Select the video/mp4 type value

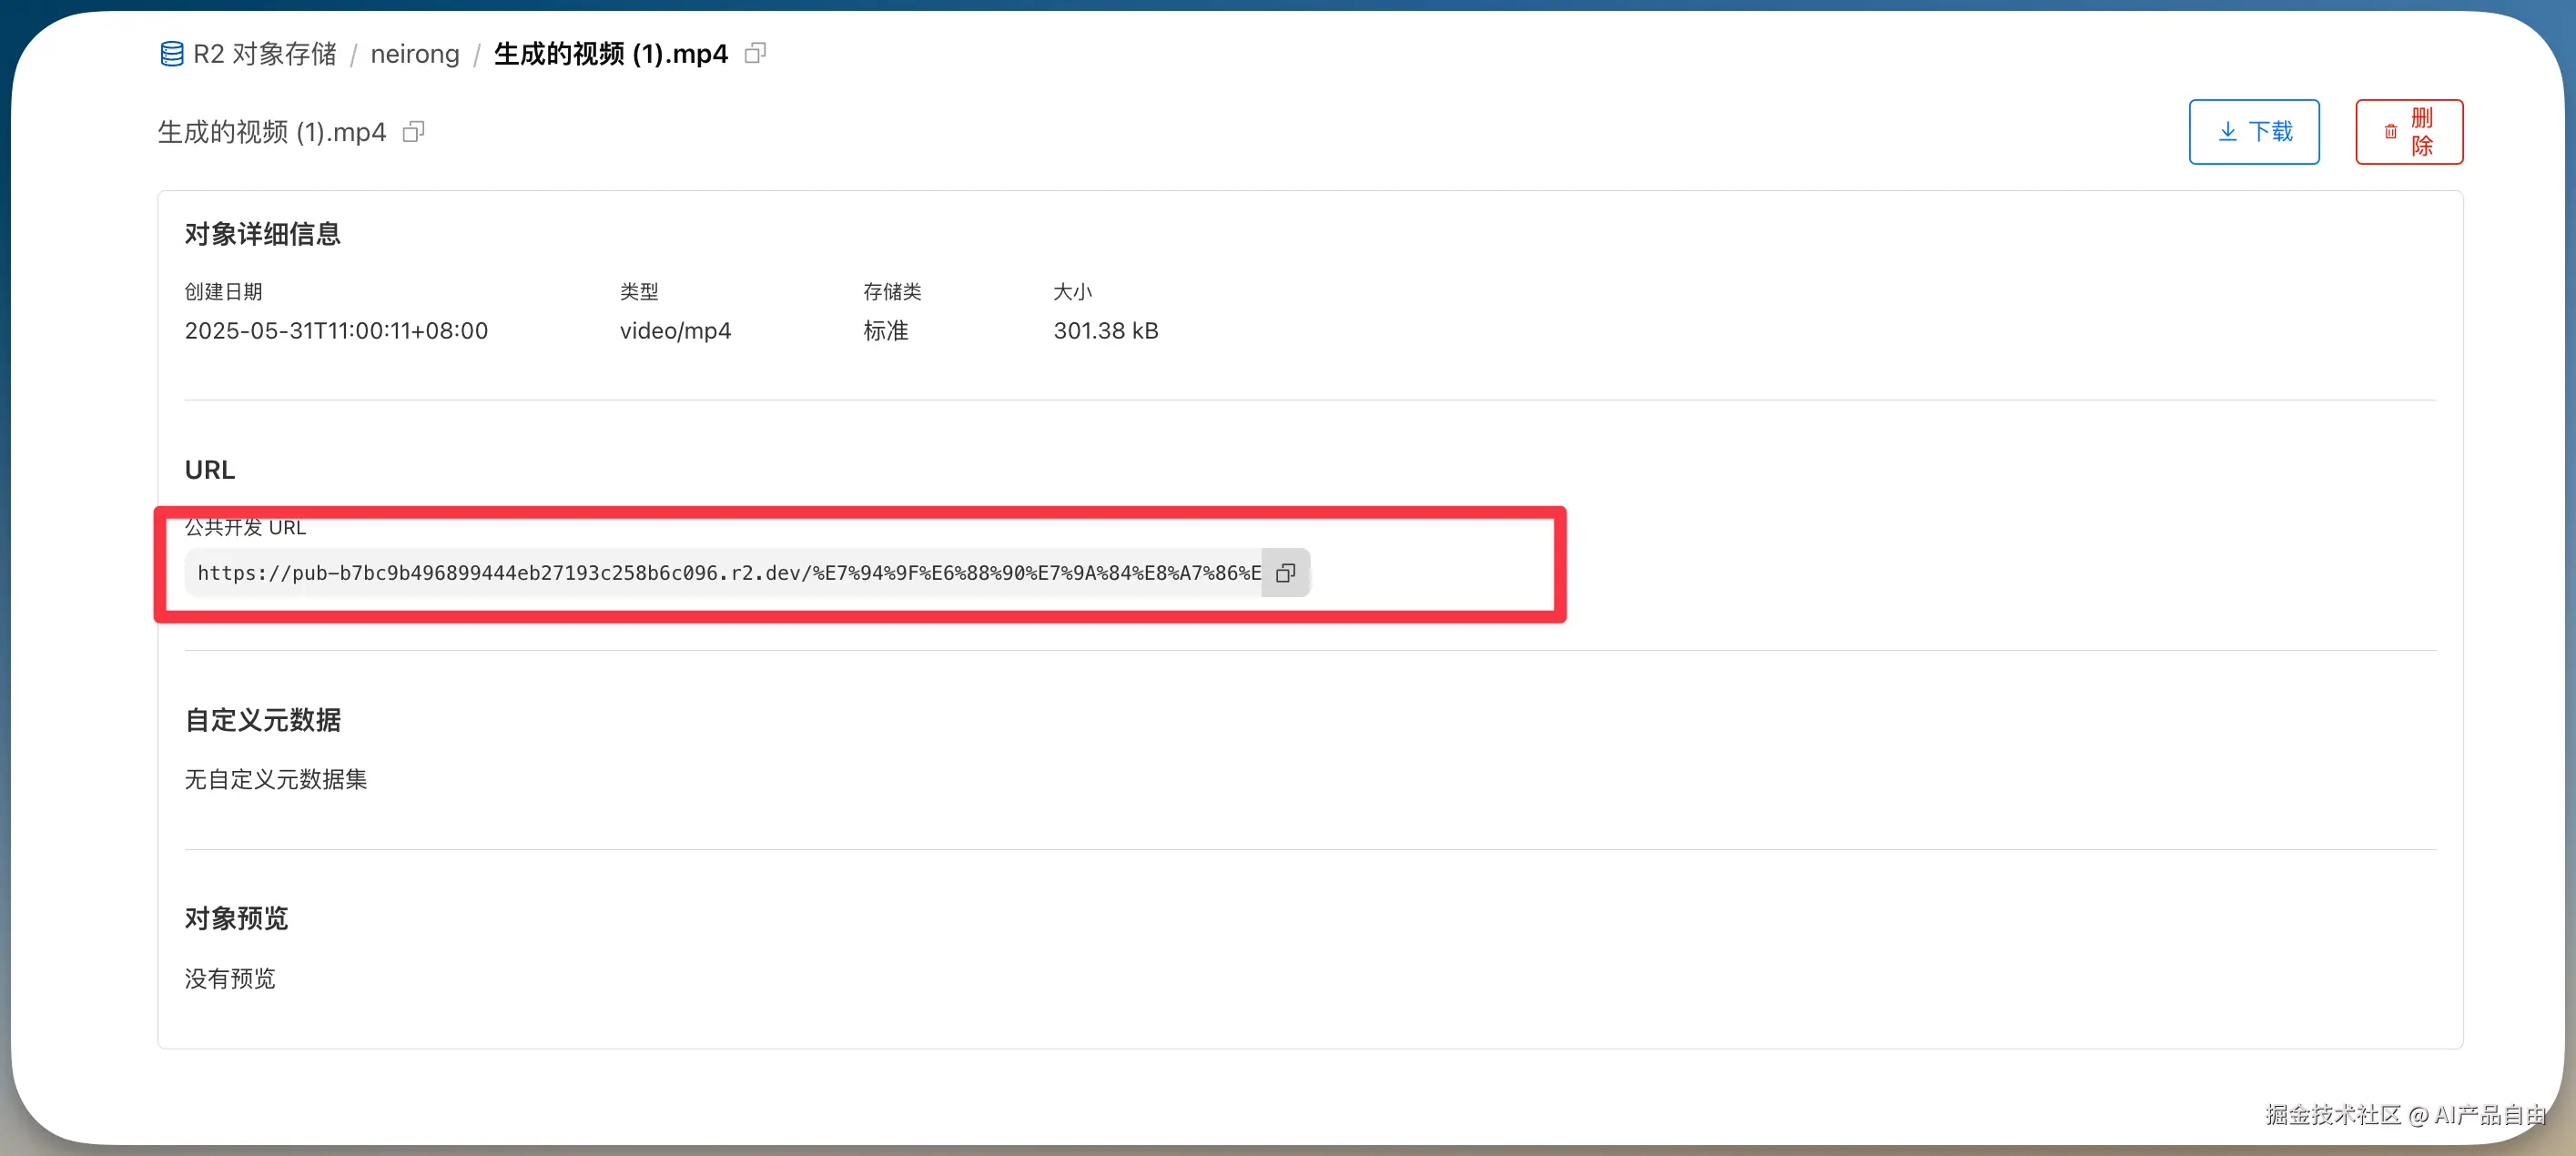[675, 331]
